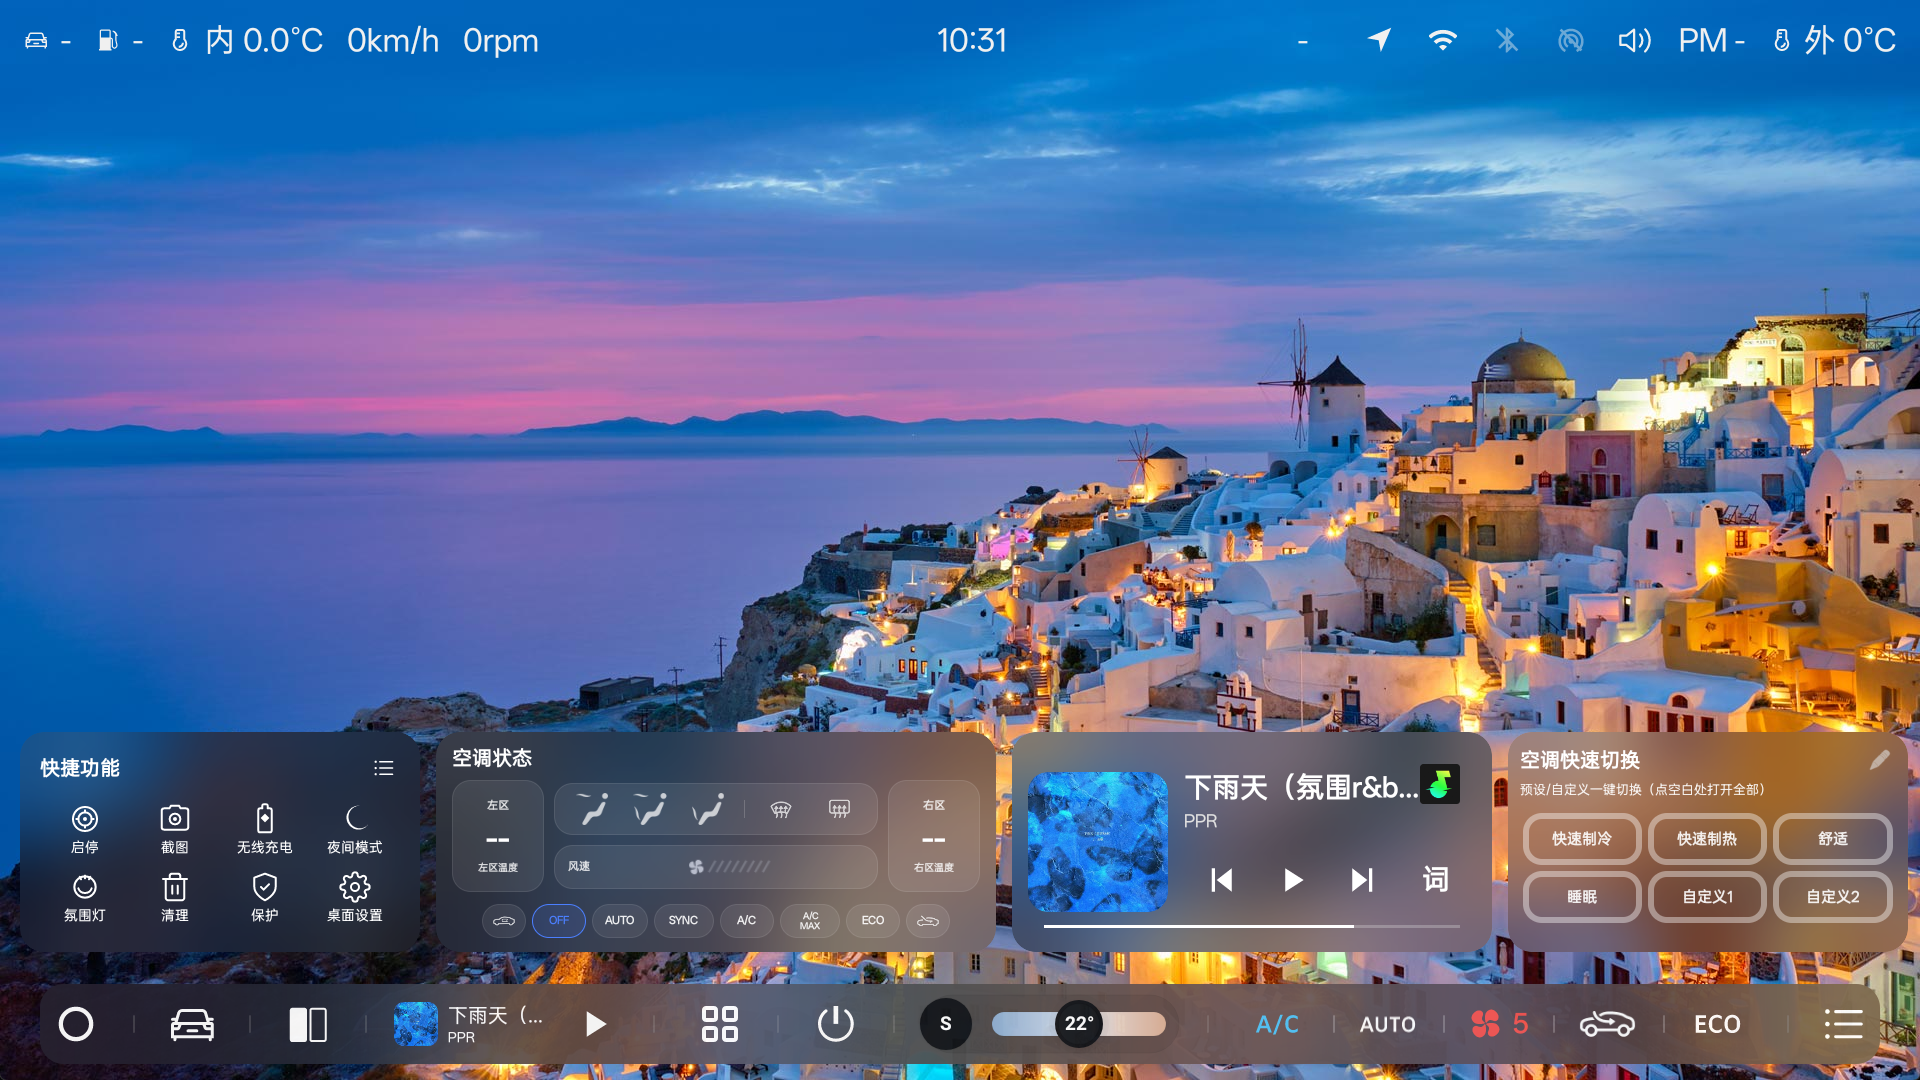This screenshot has width=1920, height=1080.
Task: Seek on the music widget progress bar
Action: click(1251, 926)
